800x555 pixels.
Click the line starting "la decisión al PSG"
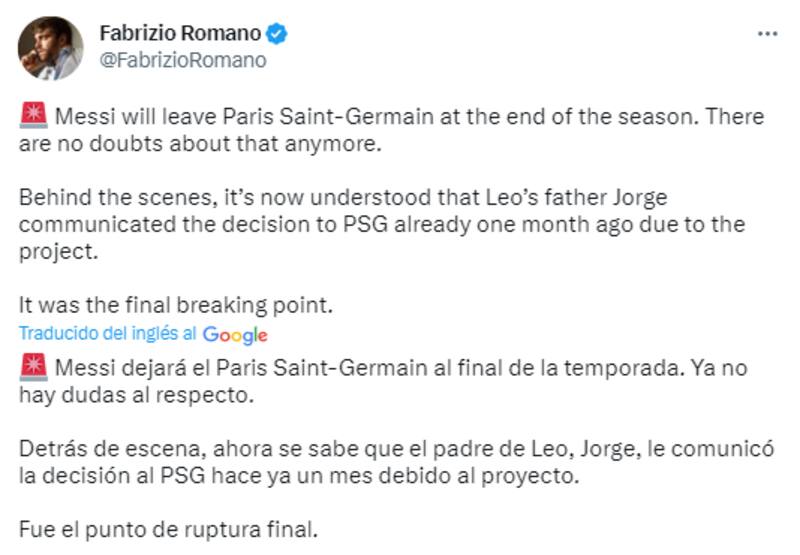300,476
